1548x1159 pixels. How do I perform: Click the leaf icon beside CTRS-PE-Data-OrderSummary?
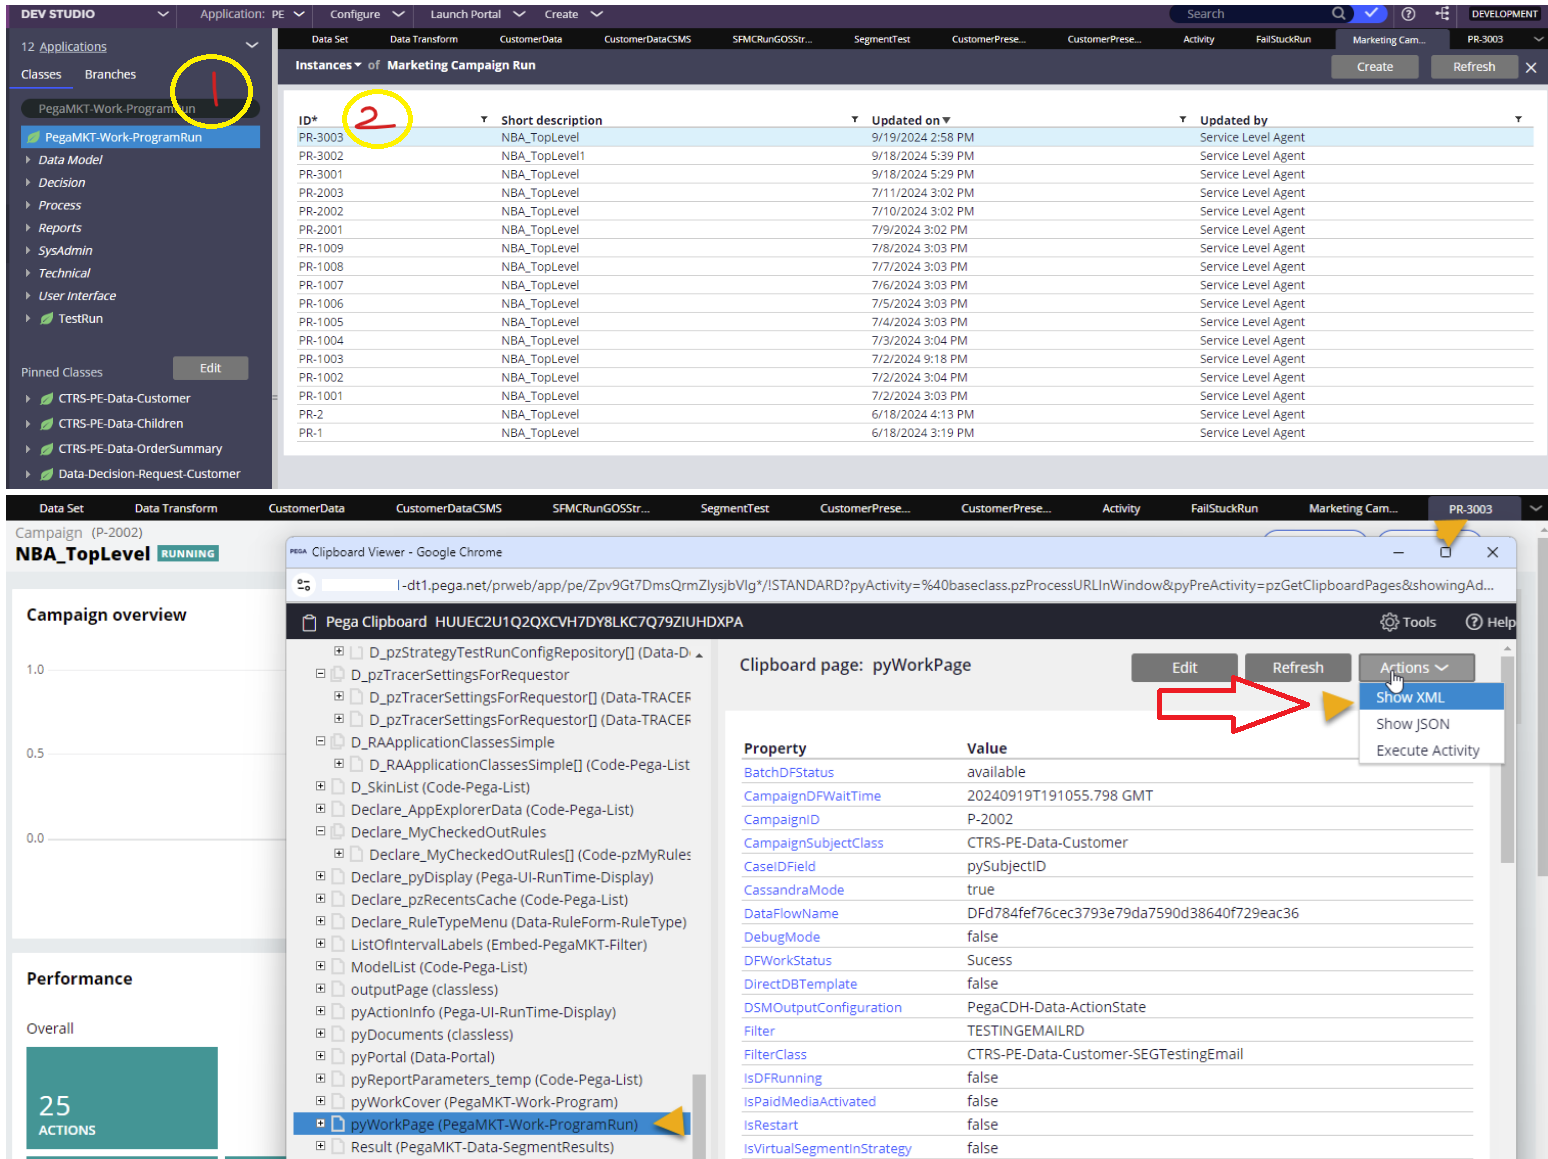tap(47, 449)
